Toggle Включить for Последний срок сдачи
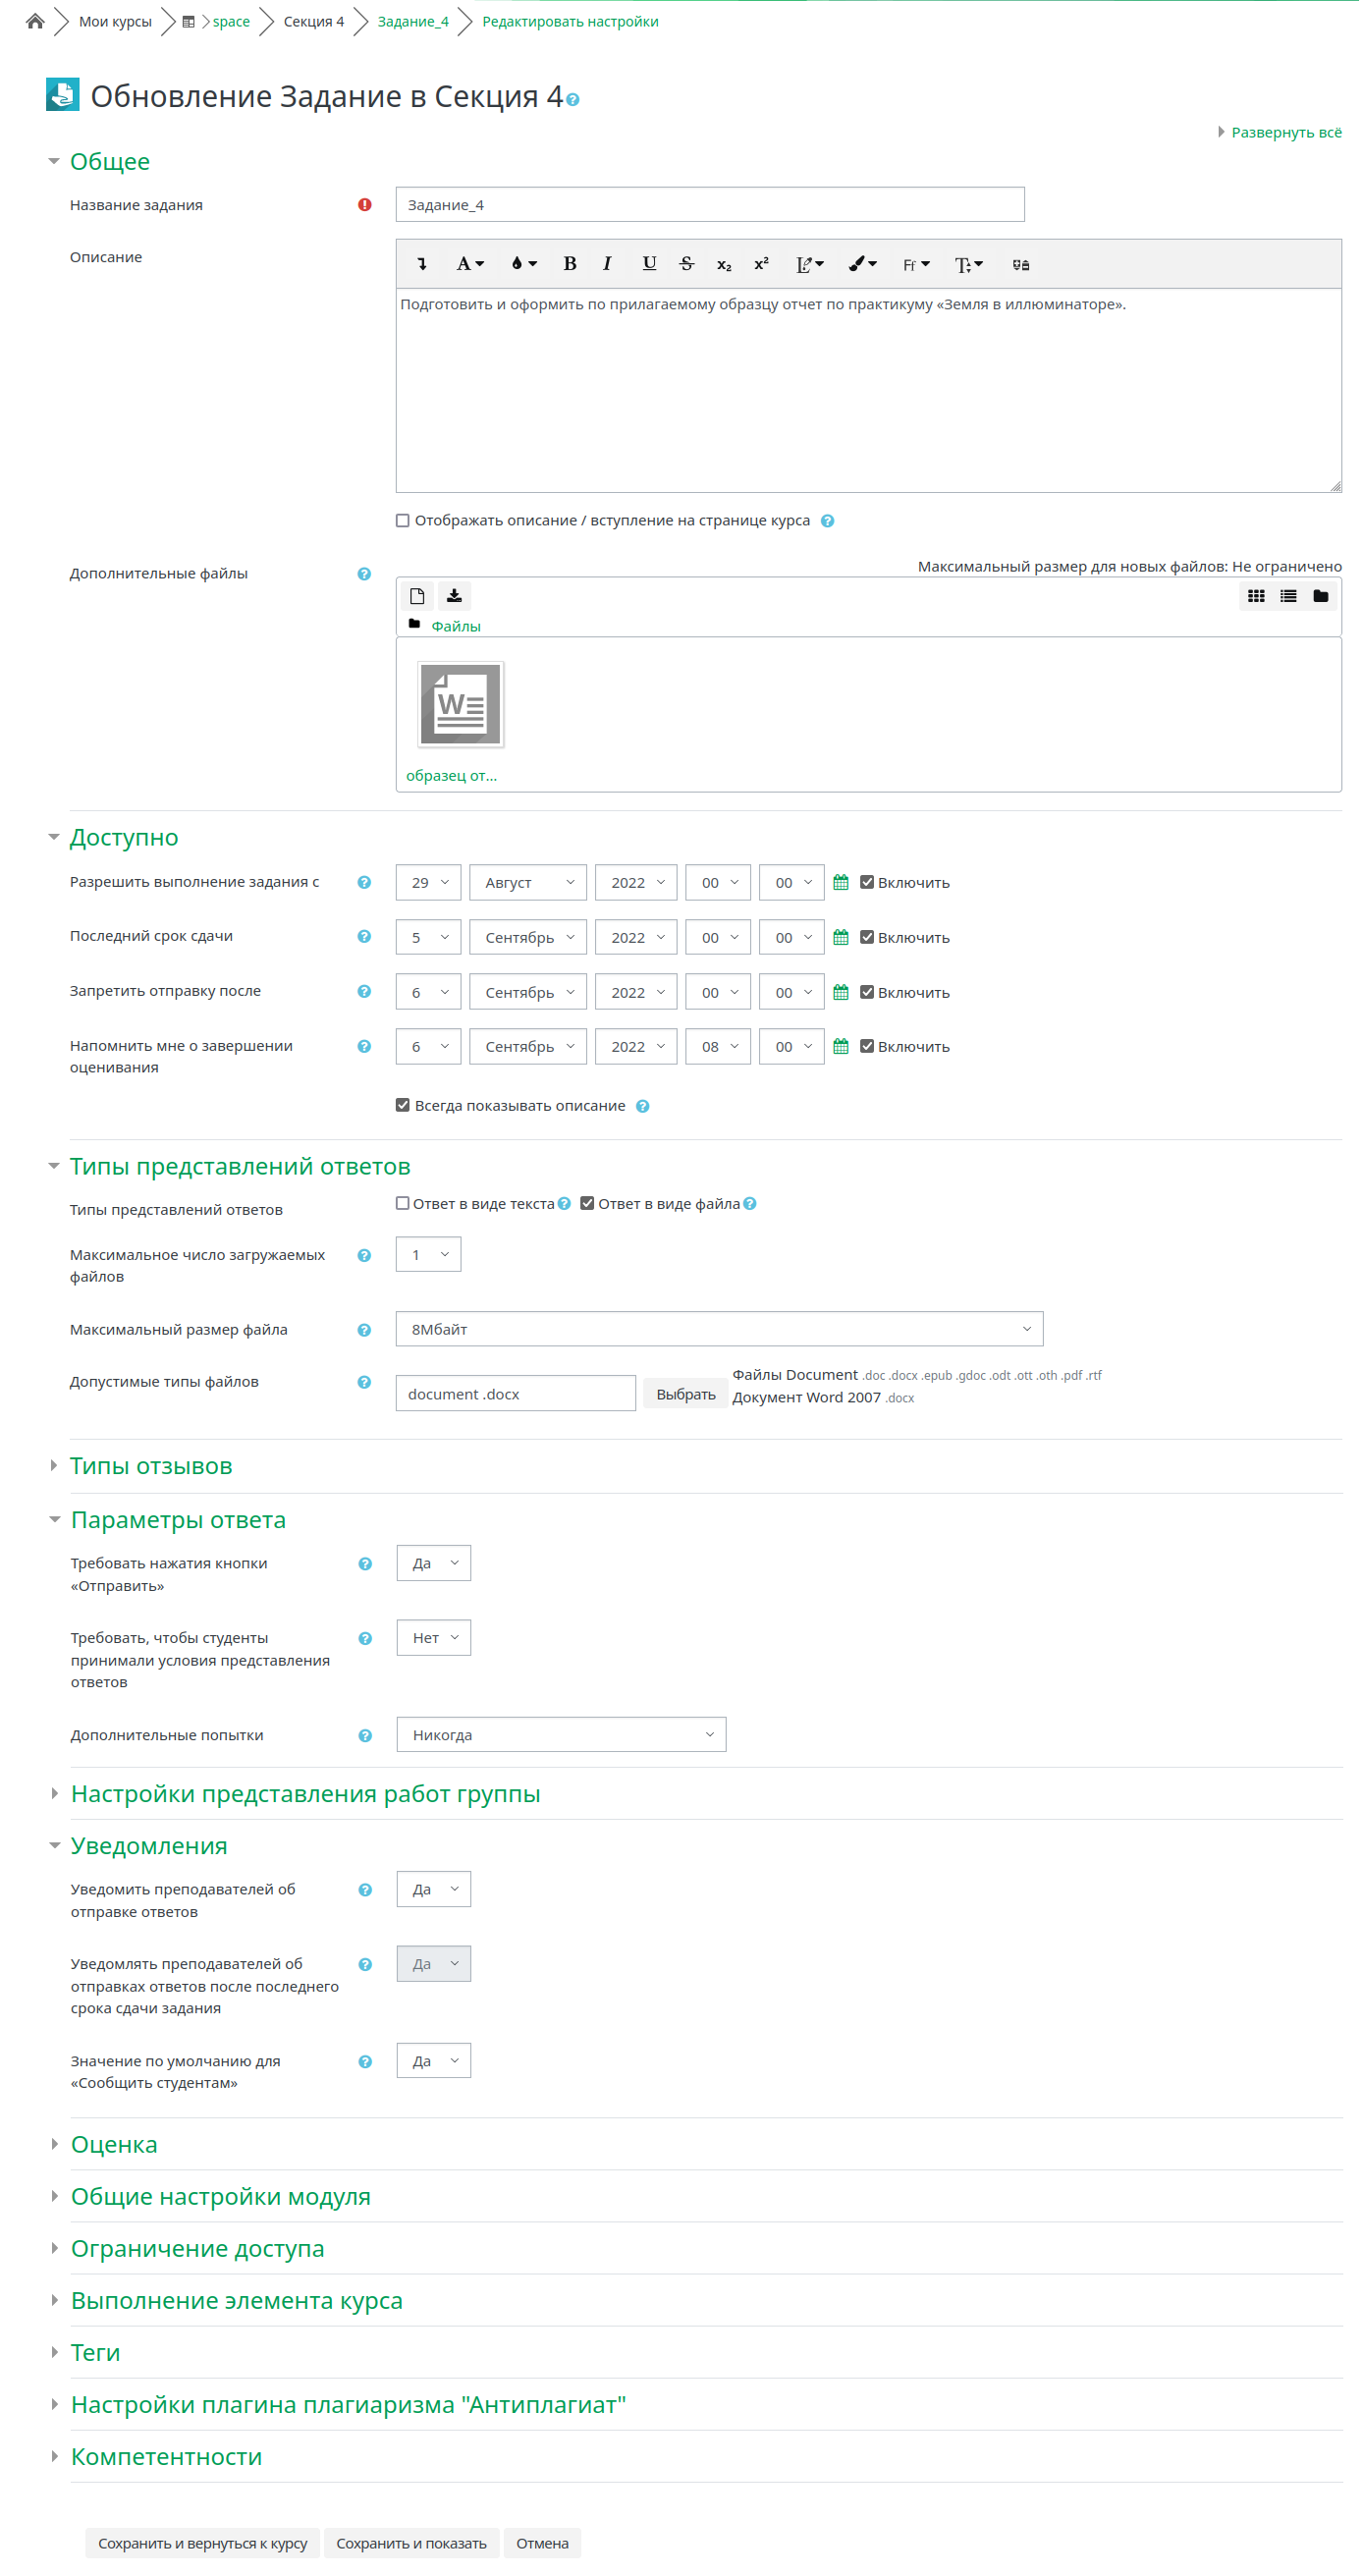 pyautogui.click(x=867, y=937)
